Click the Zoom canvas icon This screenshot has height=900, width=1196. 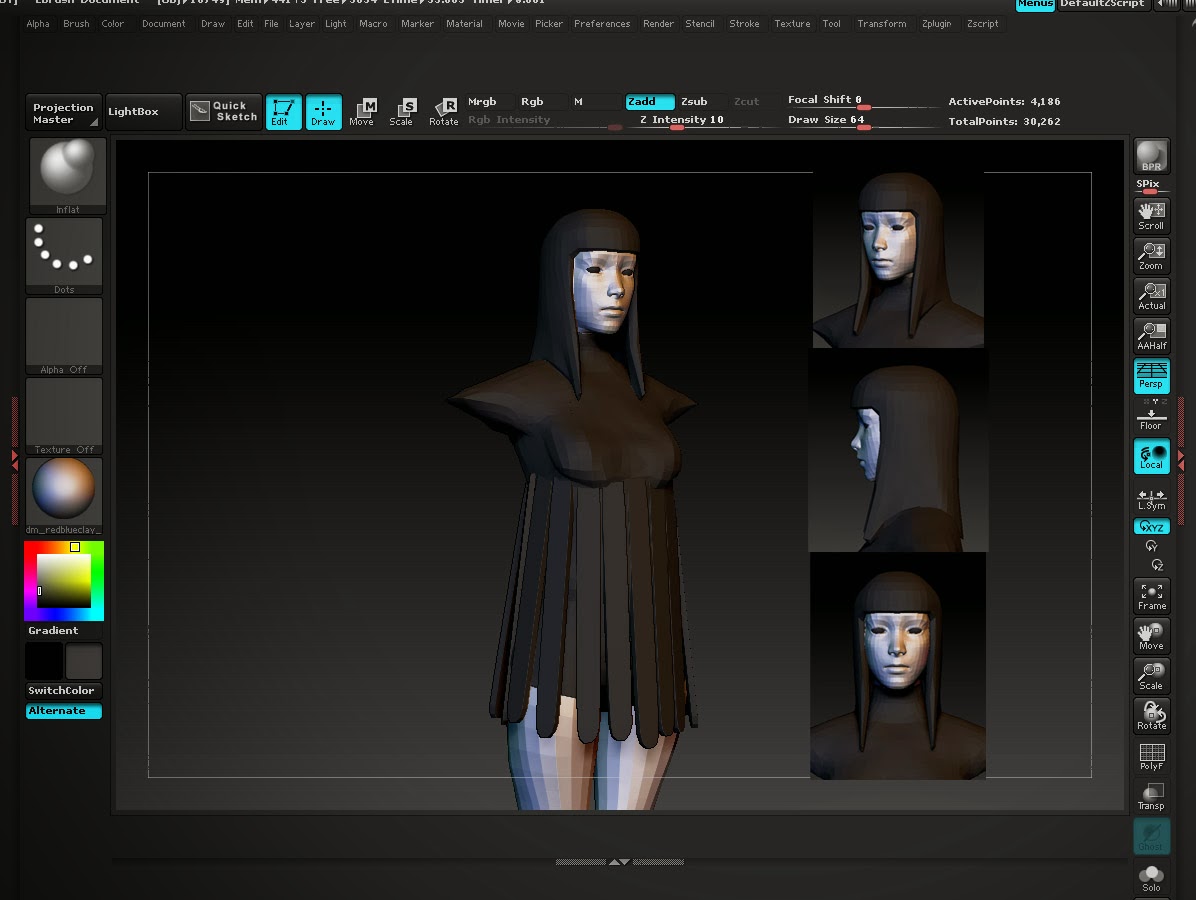coord(1151,256)
